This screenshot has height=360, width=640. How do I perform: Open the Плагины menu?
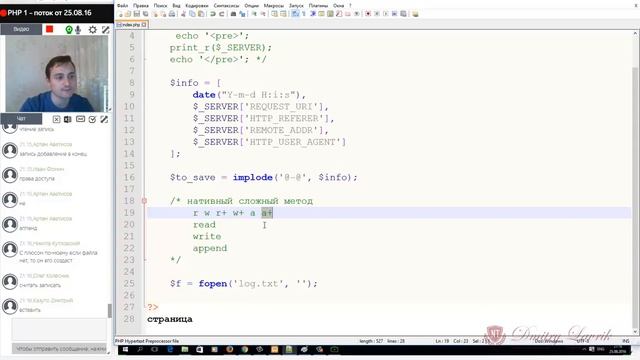[318, 6]
